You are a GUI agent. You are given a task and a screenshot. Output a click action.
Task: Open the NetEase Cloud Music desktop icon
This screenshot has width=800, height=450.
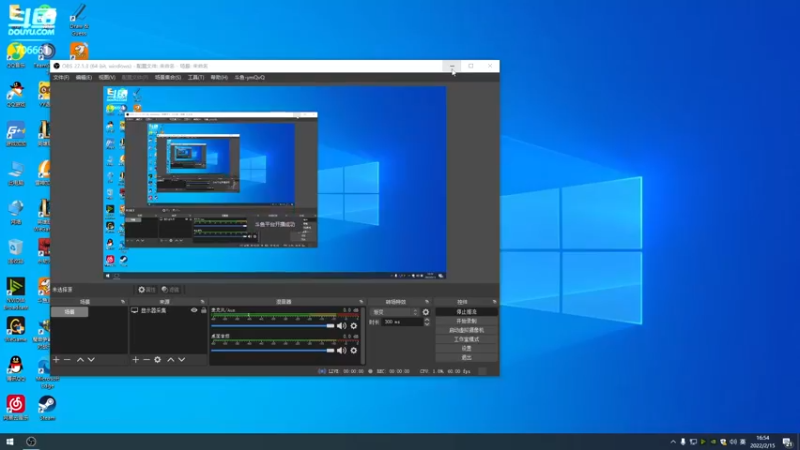[x=15, y=408]
